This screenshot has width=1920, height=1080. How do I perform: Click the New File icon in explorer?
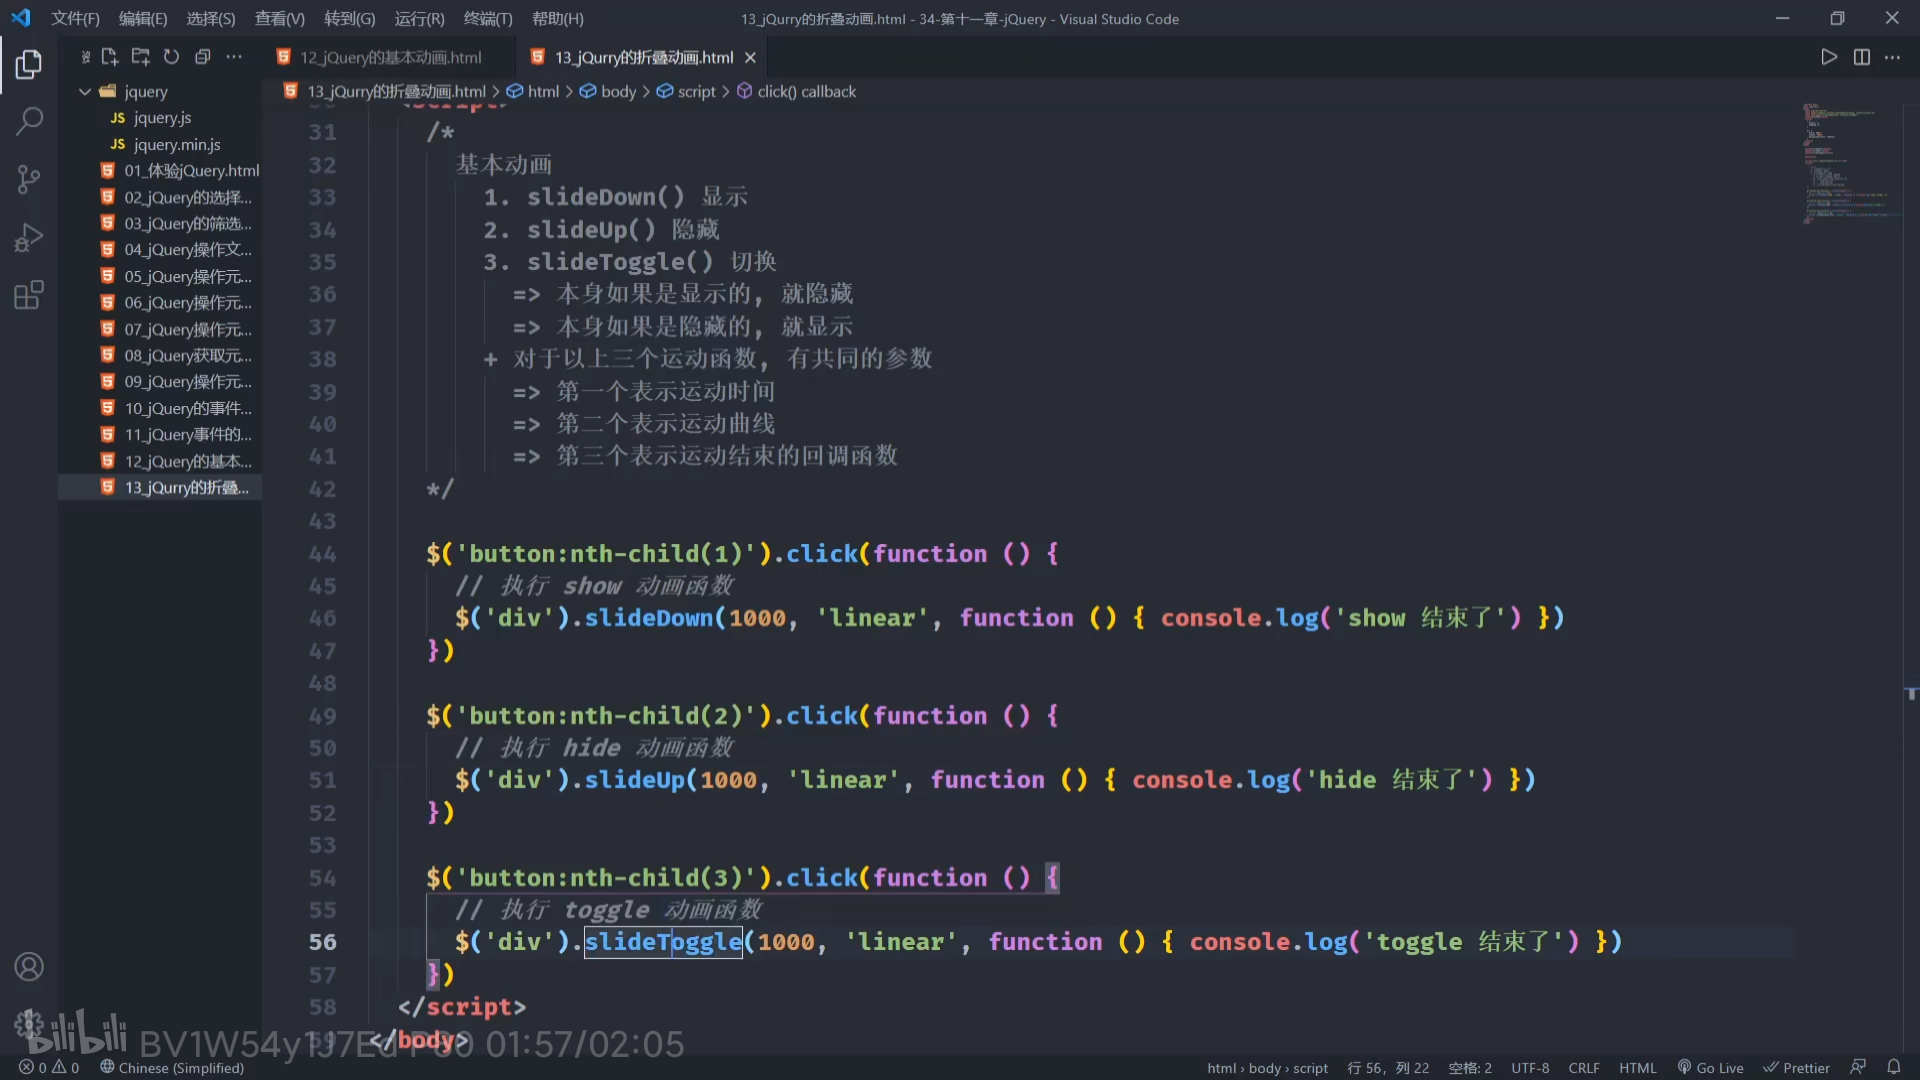tap(110, 57)
